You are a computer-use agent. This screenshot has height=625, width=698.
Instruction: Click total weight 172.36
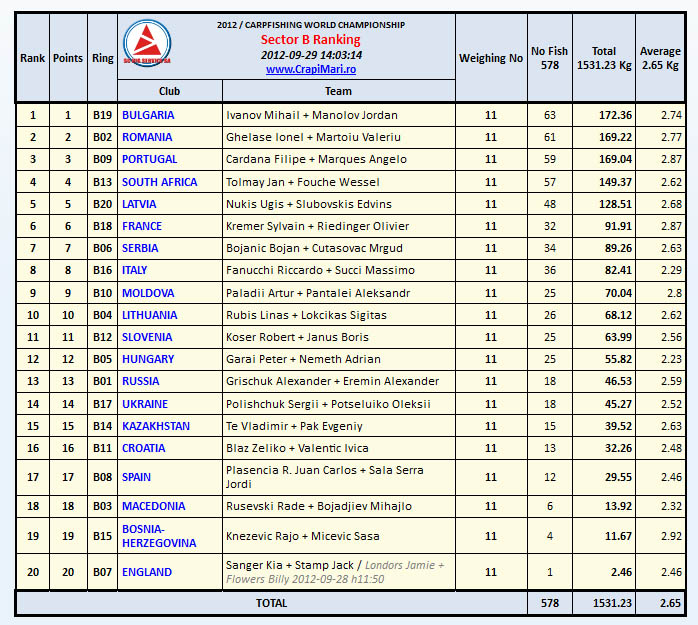[615, 115]
